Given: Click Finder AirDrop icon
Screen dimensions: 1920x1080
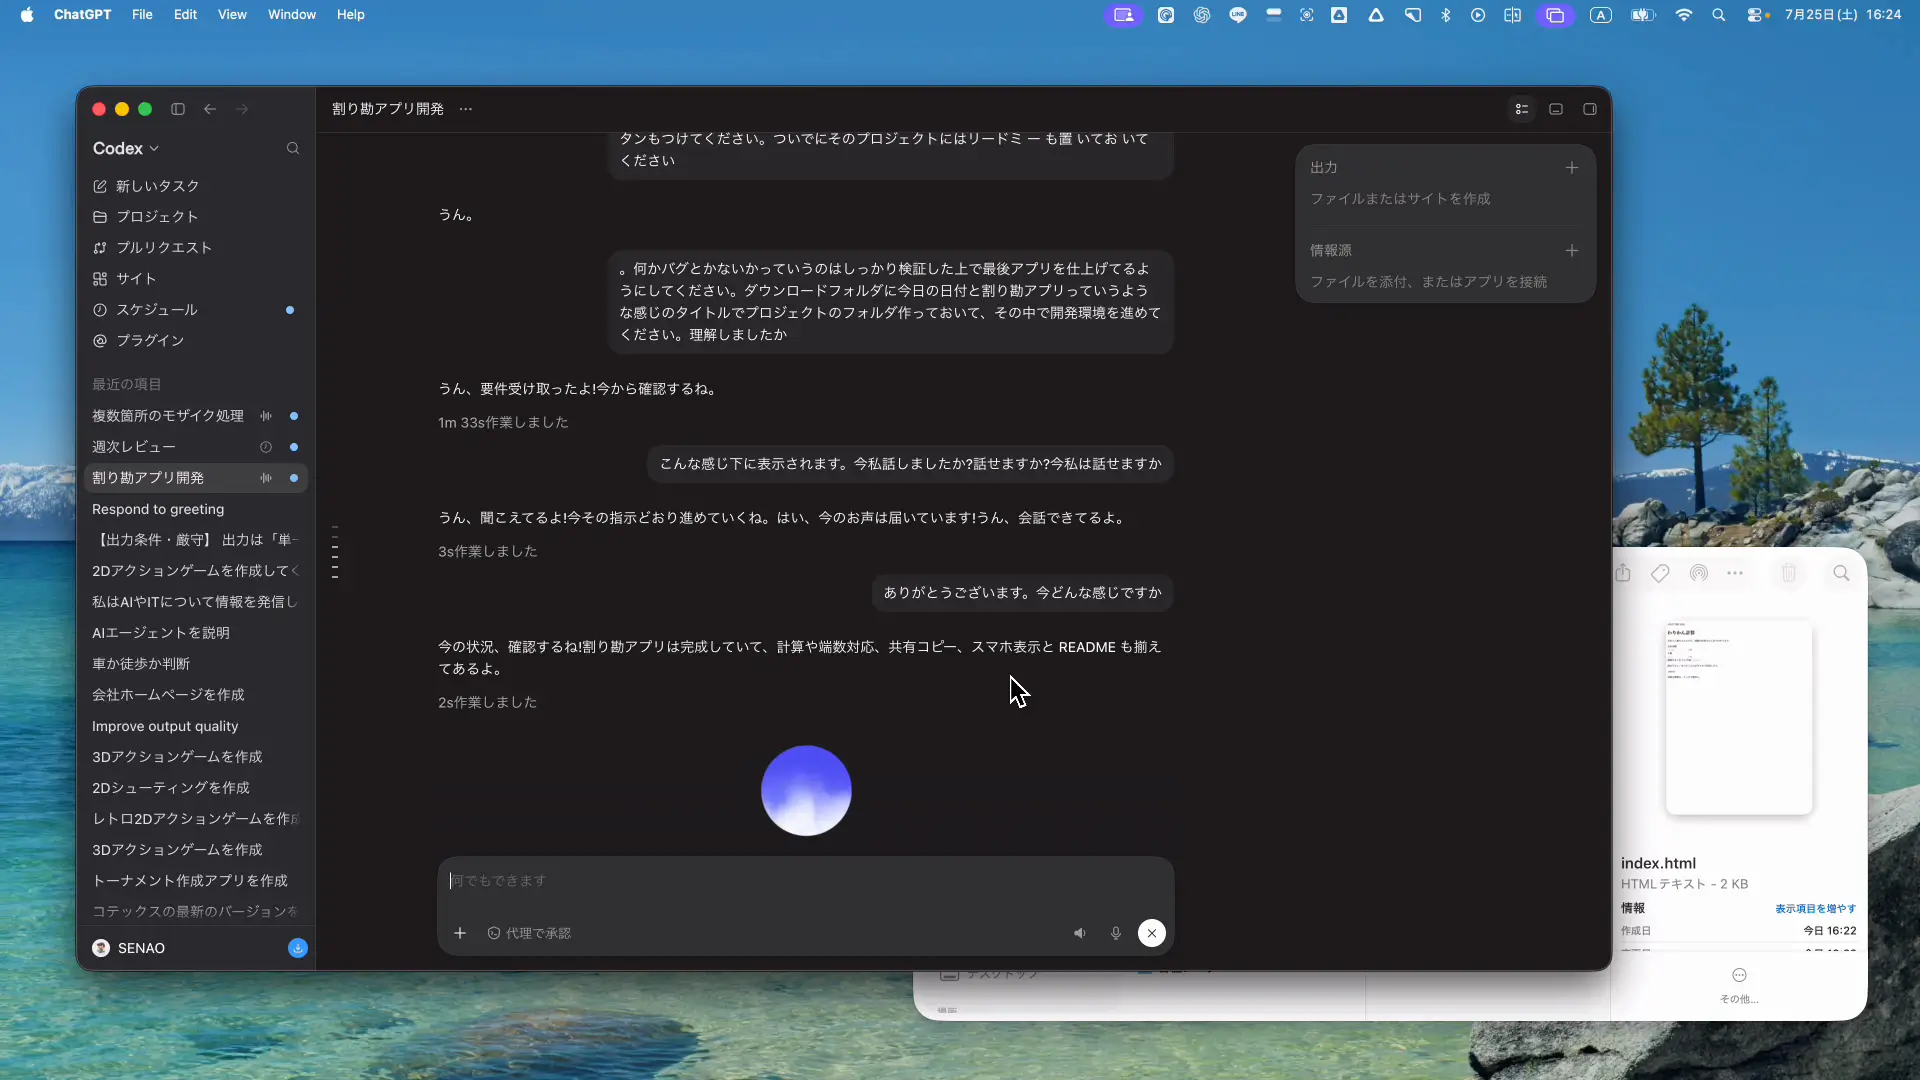Looking at the screenshot, I should pos(1698,573).
